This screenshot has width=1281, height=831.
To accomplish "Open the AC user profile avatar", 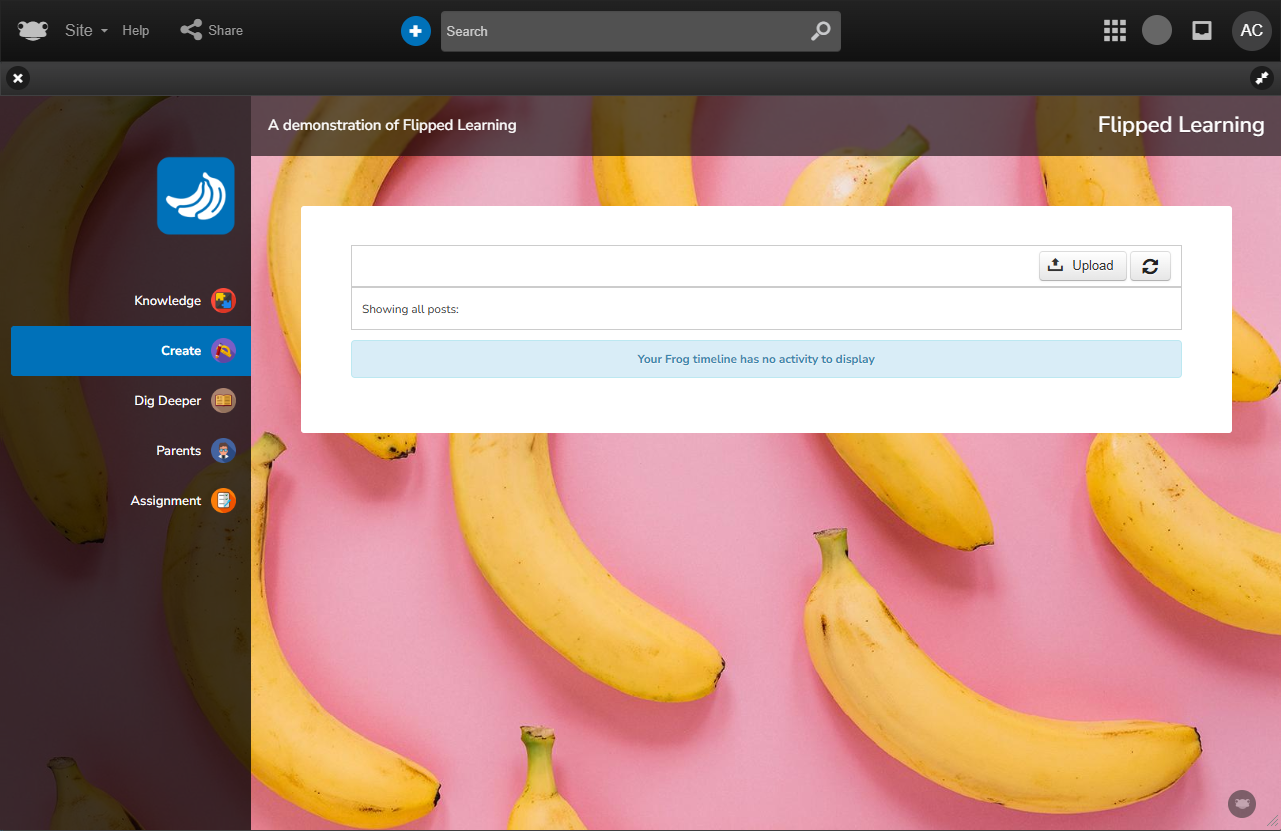I will pyautogui.click(x=1251, y=31).
